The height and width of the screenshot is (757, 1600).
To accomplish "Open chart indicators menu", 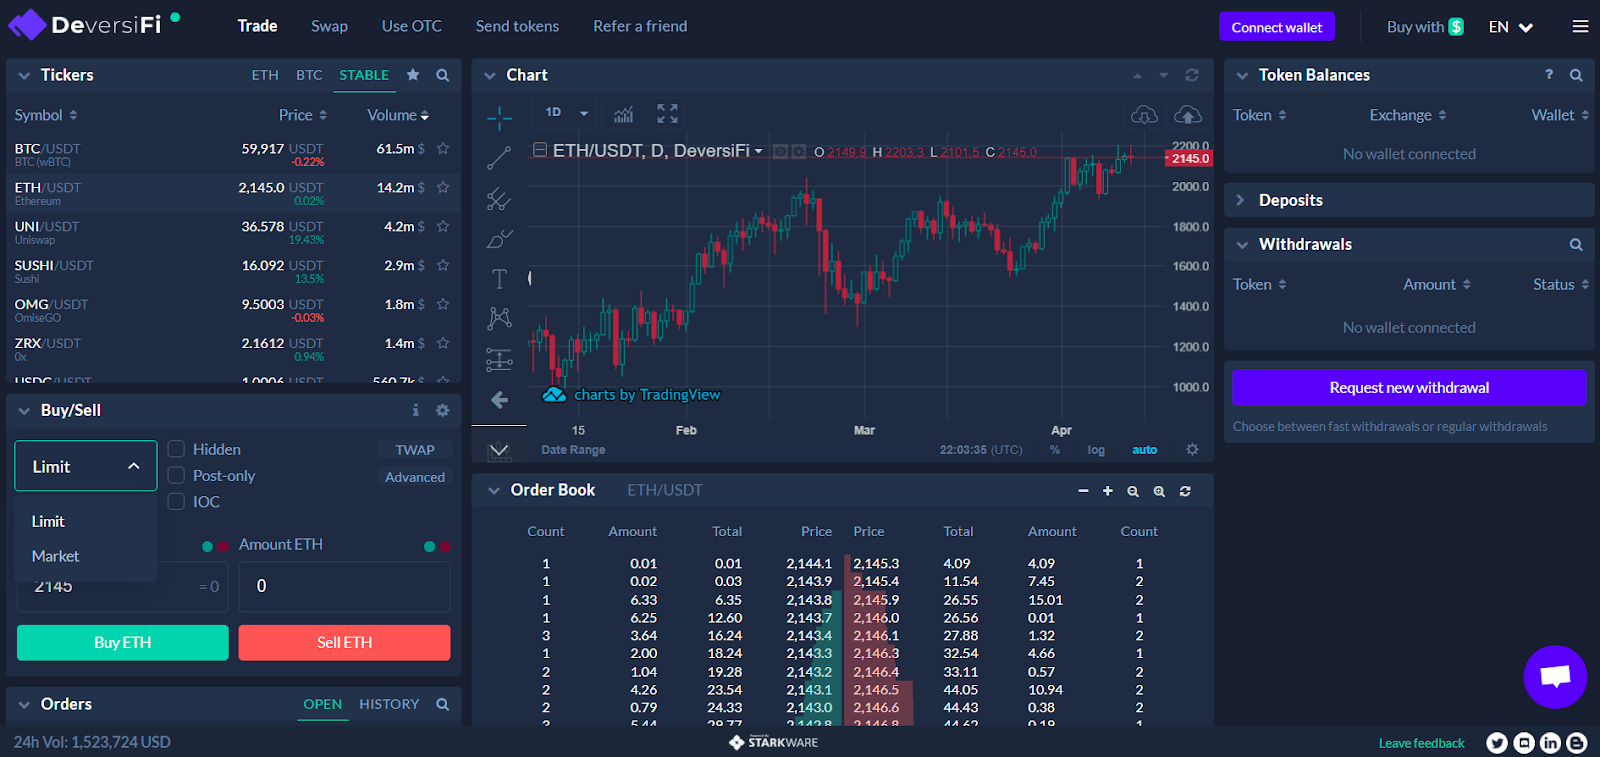I will point(623,114).
